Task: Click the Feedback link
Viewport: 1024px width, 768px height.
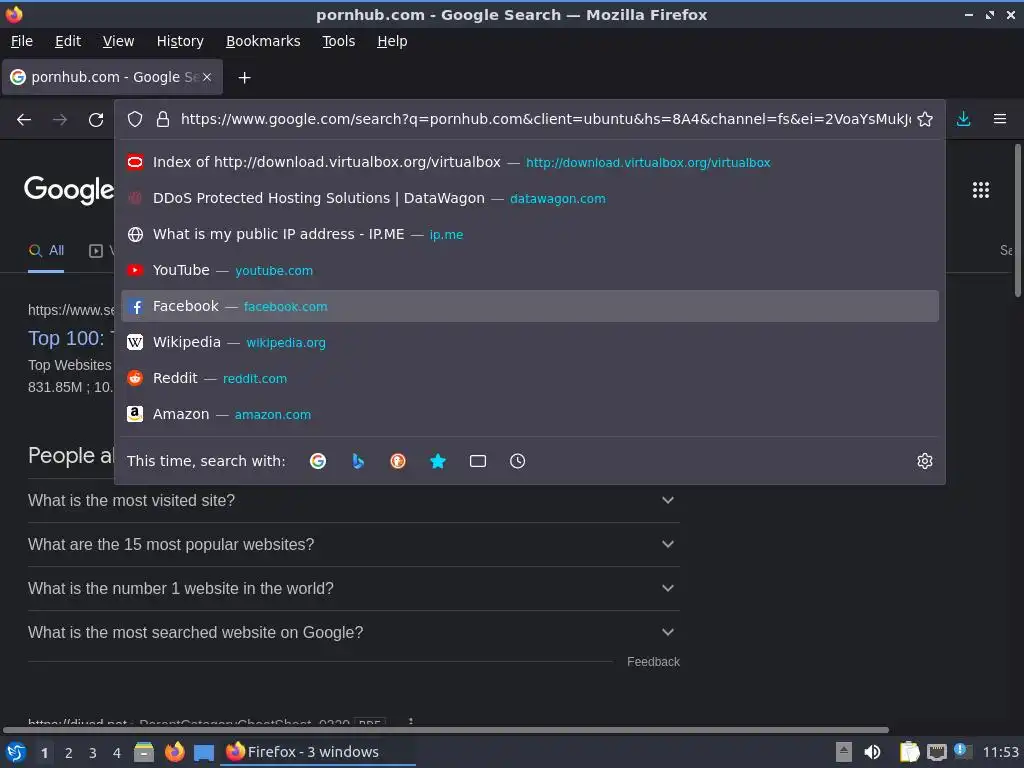Action: click(x=653, y=662)
